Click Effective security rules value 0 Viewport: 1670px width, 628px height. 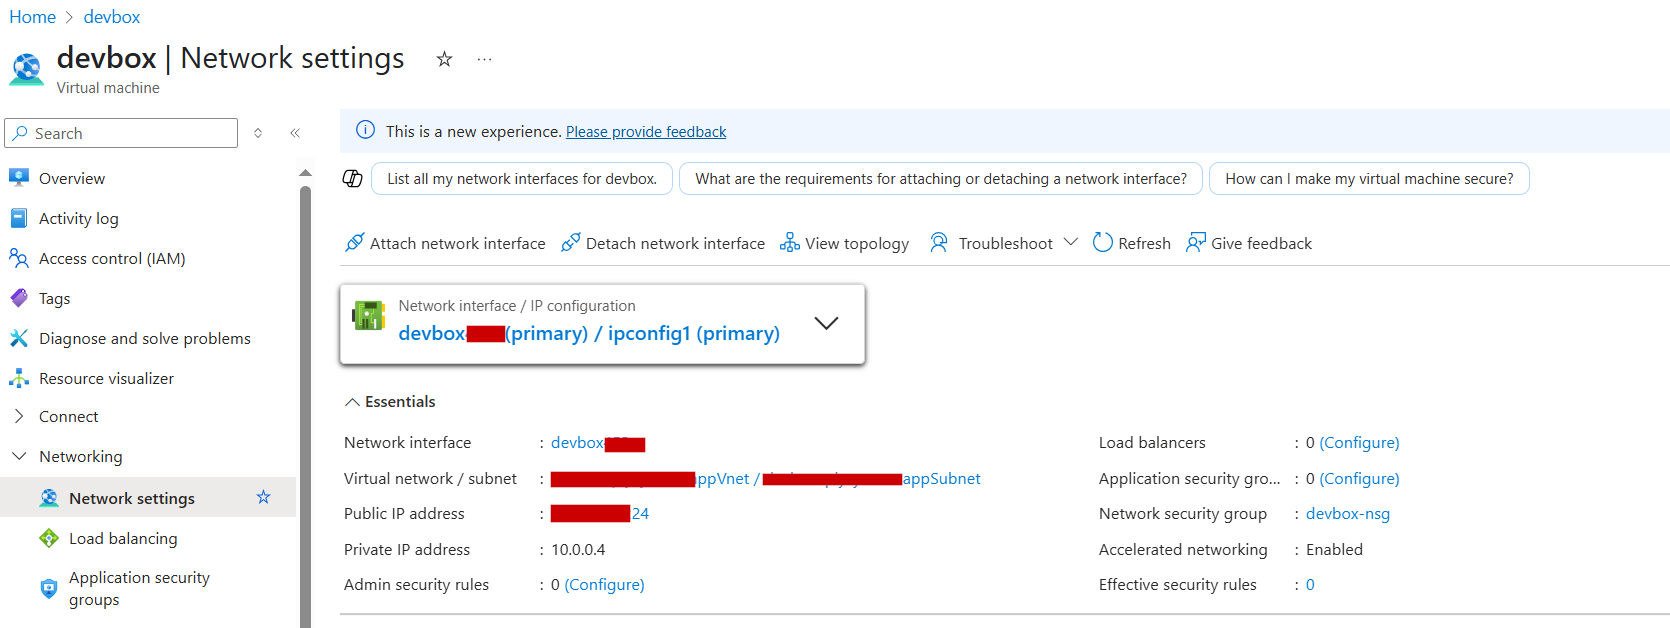pyautogui.click(x=1310, y=584)
